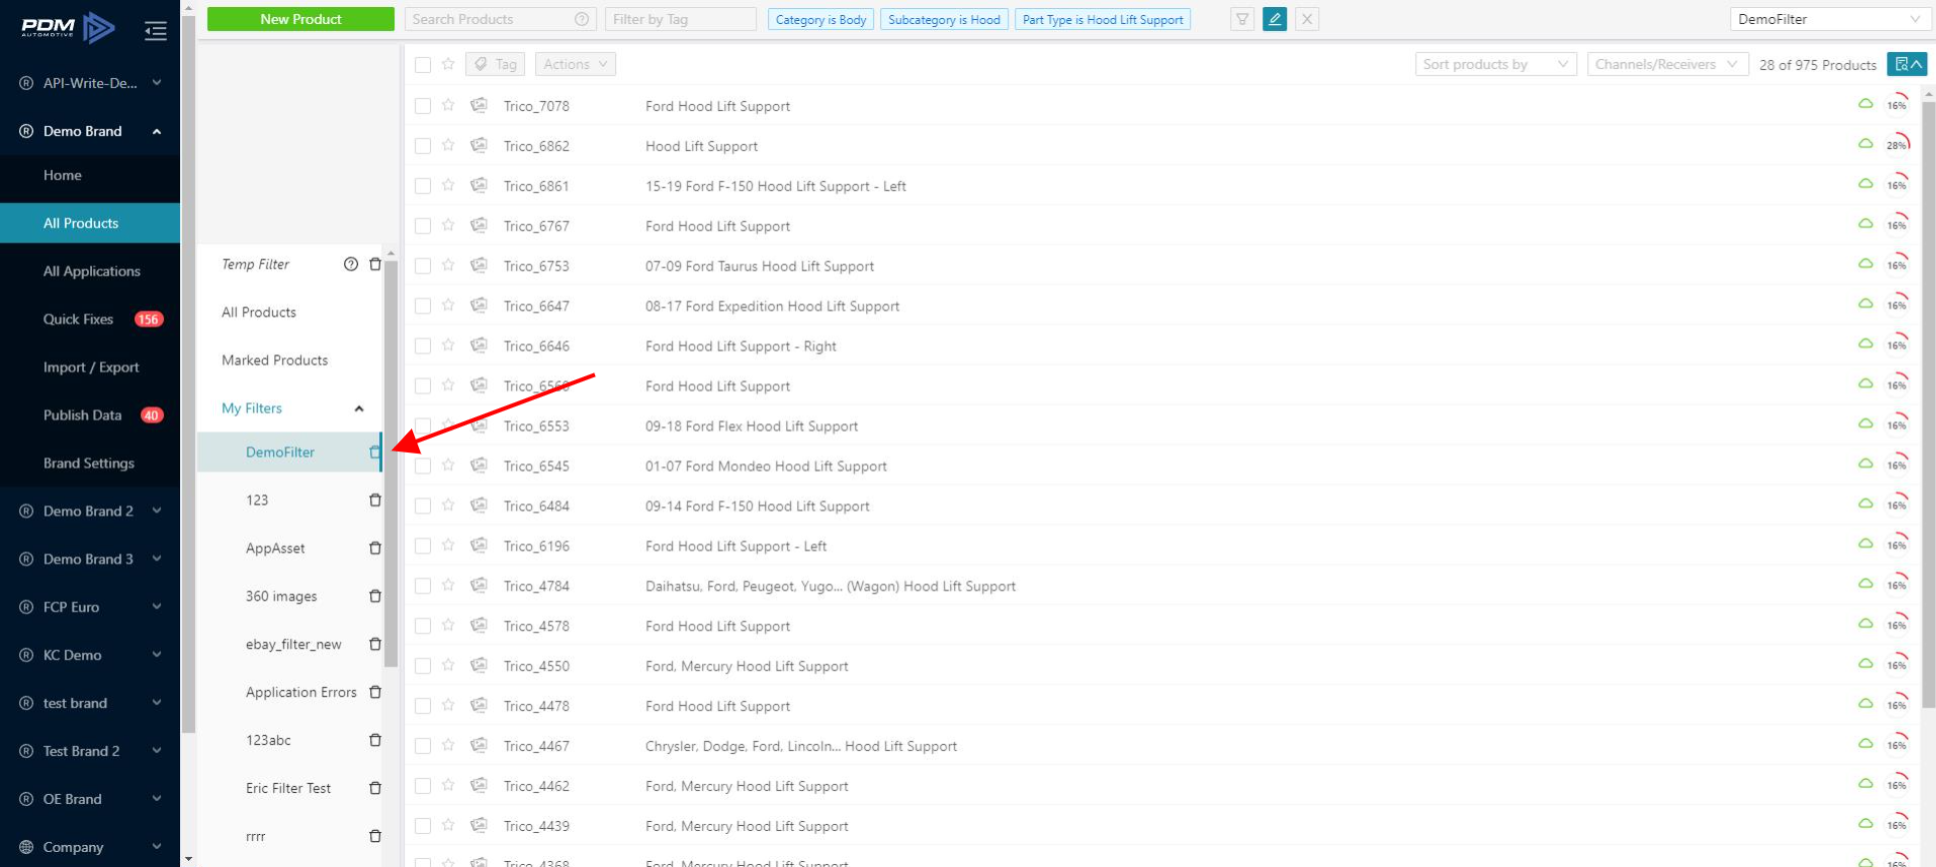Check the Trico_6862 checkbox
Image resolution: width=1936 pixels, height=867 pixels.
(423, 146)
